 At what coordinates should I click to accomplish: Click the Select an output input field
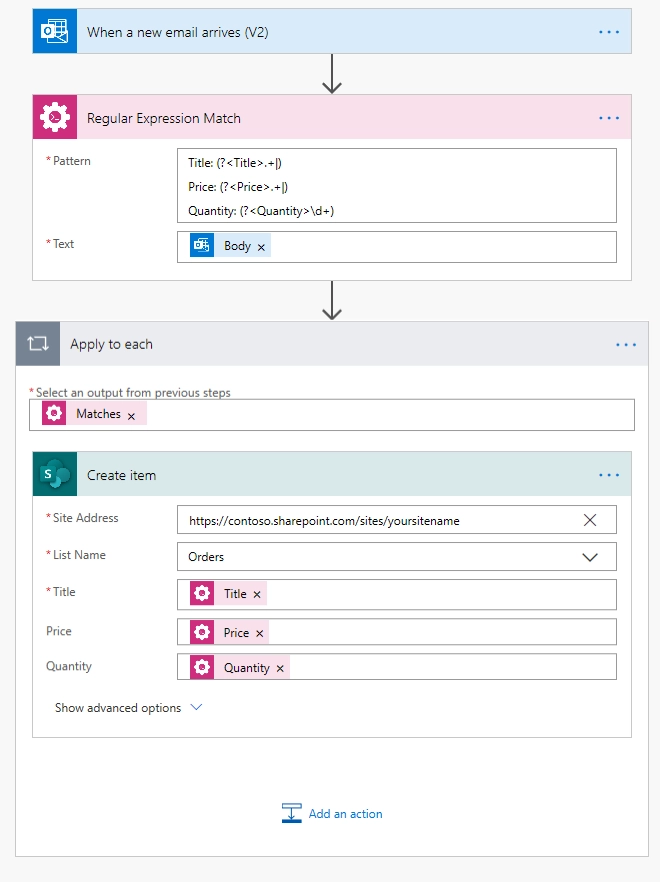coord(332,415)
